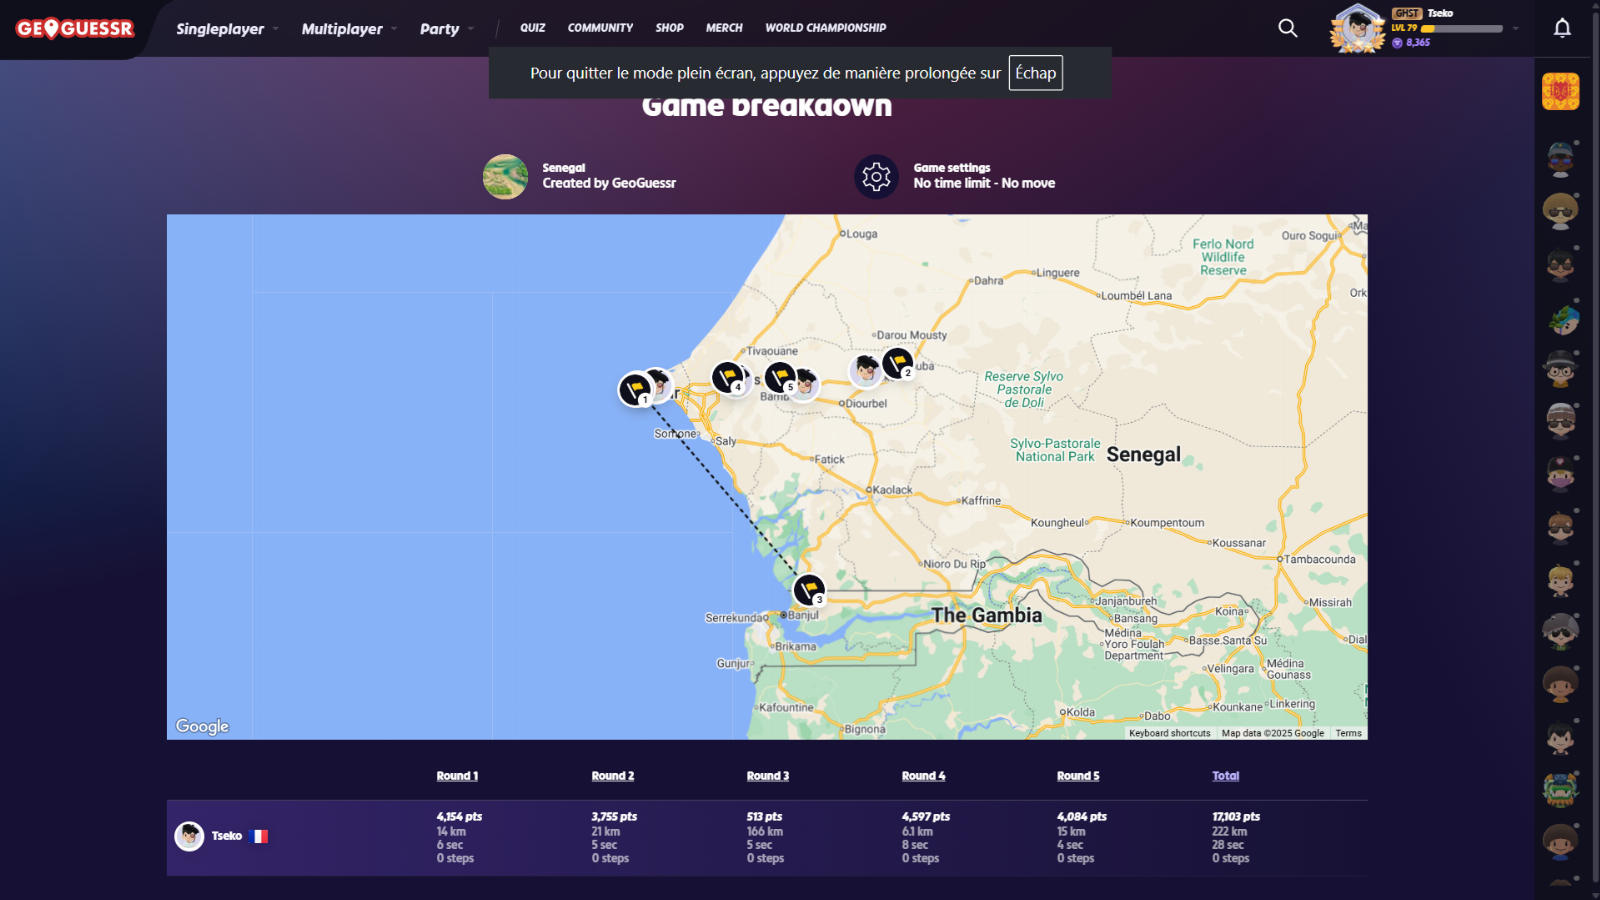Viewport: 1600px width, 900px height.
Task: Open Tseko's profile avatar in the header
Action: (1357, 28)
